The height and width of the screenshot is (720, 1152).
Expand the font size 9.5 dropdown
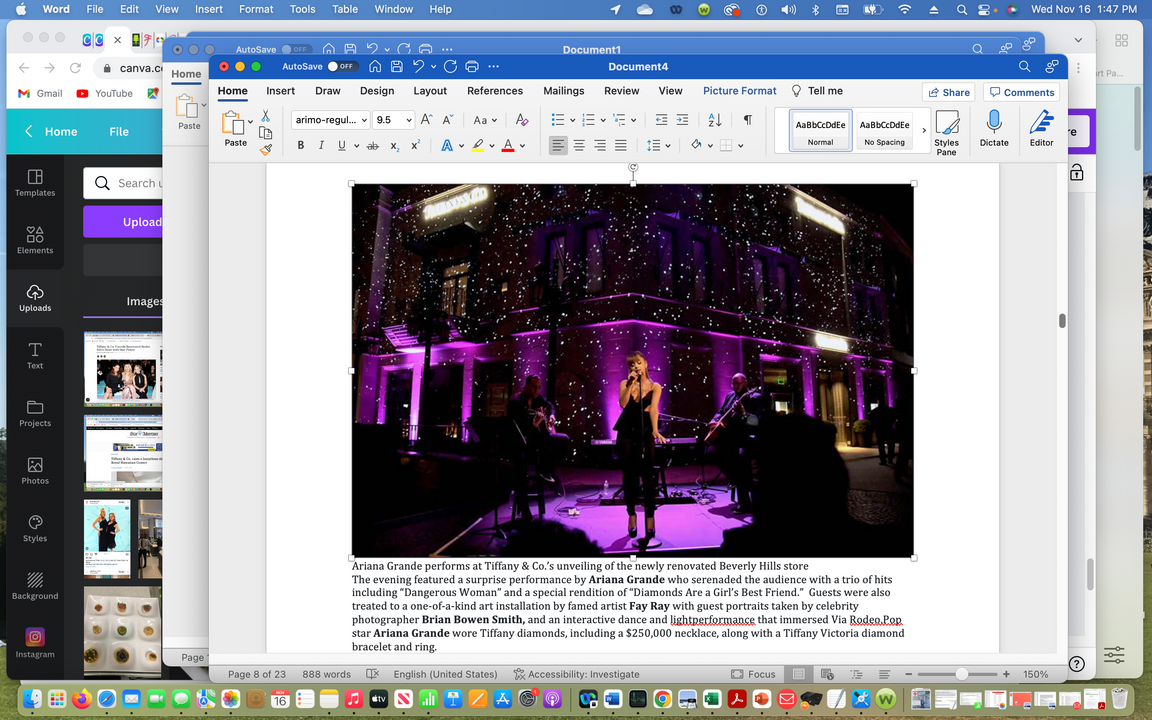tap(409, 120)
